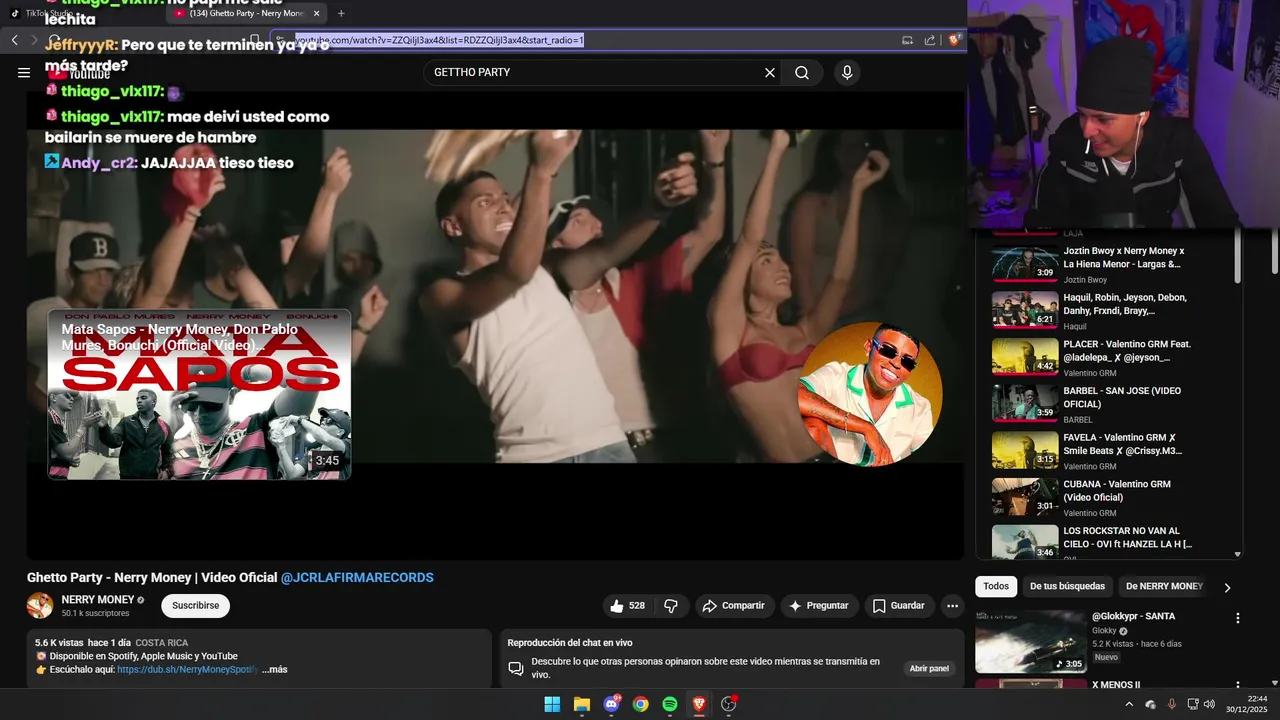Select the De tus búsquedas filter chip
Screen dimensions: 1280x720
(1067, 587)
